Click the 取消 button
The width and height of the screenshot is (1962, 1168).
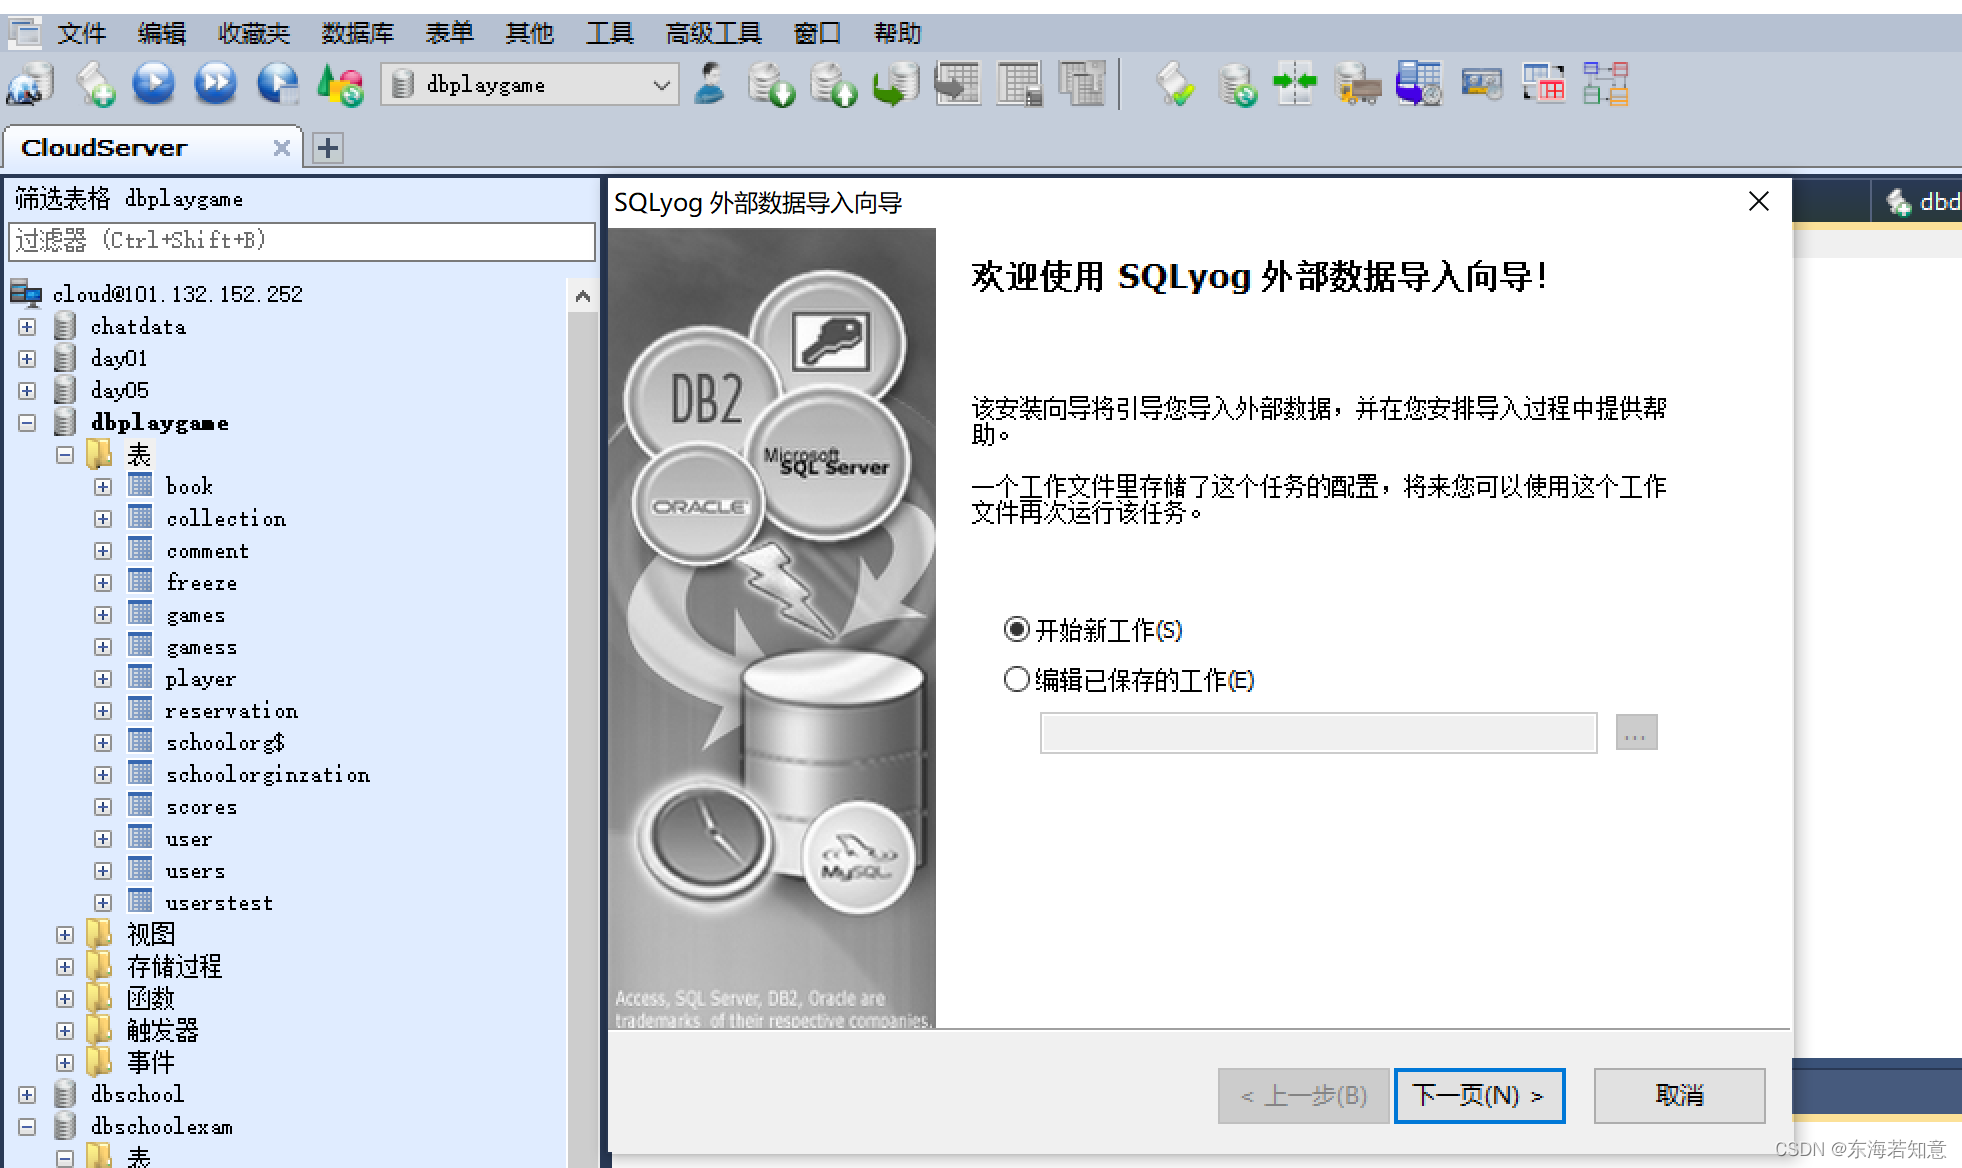coord(1679,1095)
